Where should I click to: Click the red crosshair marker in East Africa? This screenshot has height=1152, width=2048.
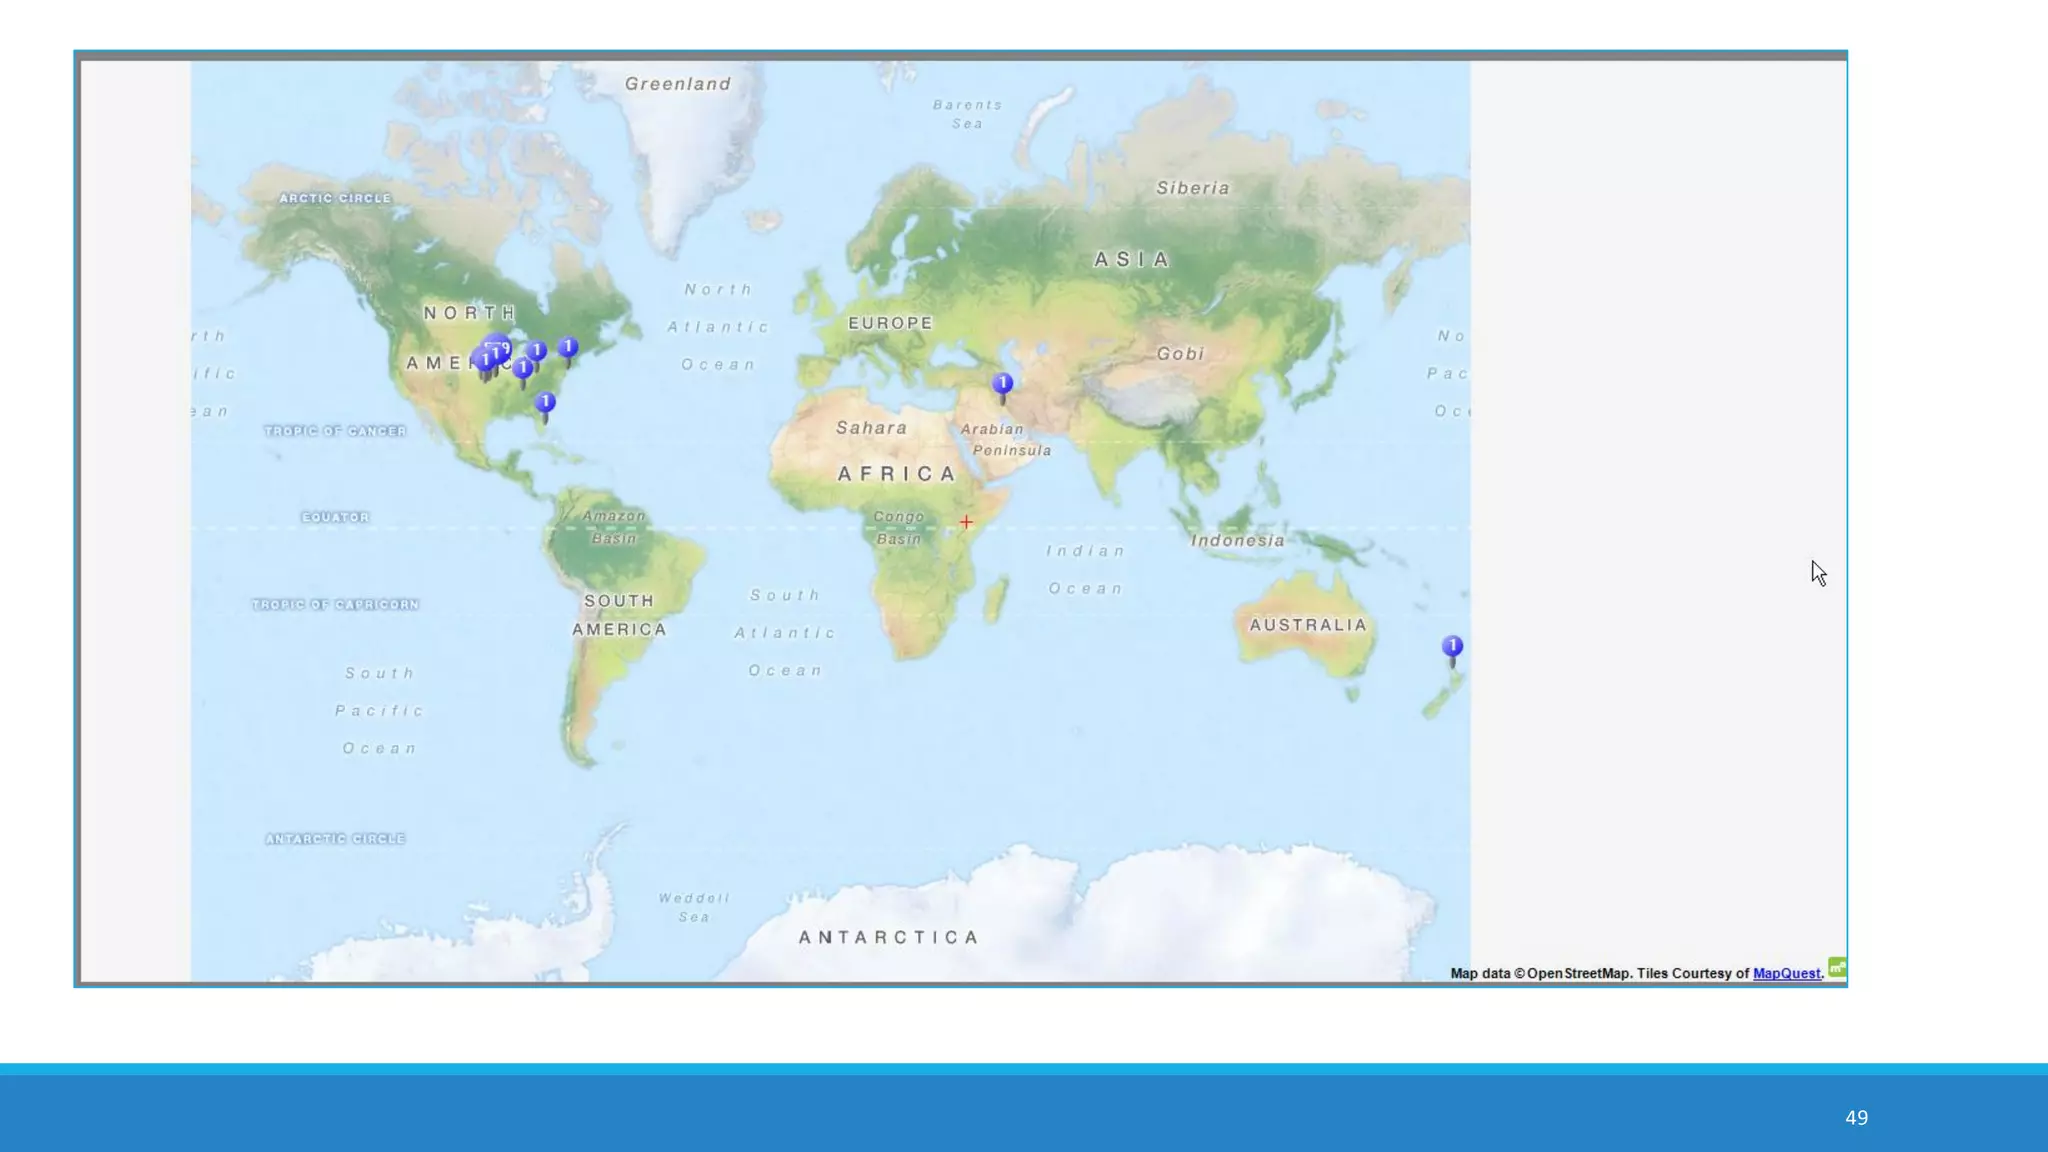pos(966,522)
